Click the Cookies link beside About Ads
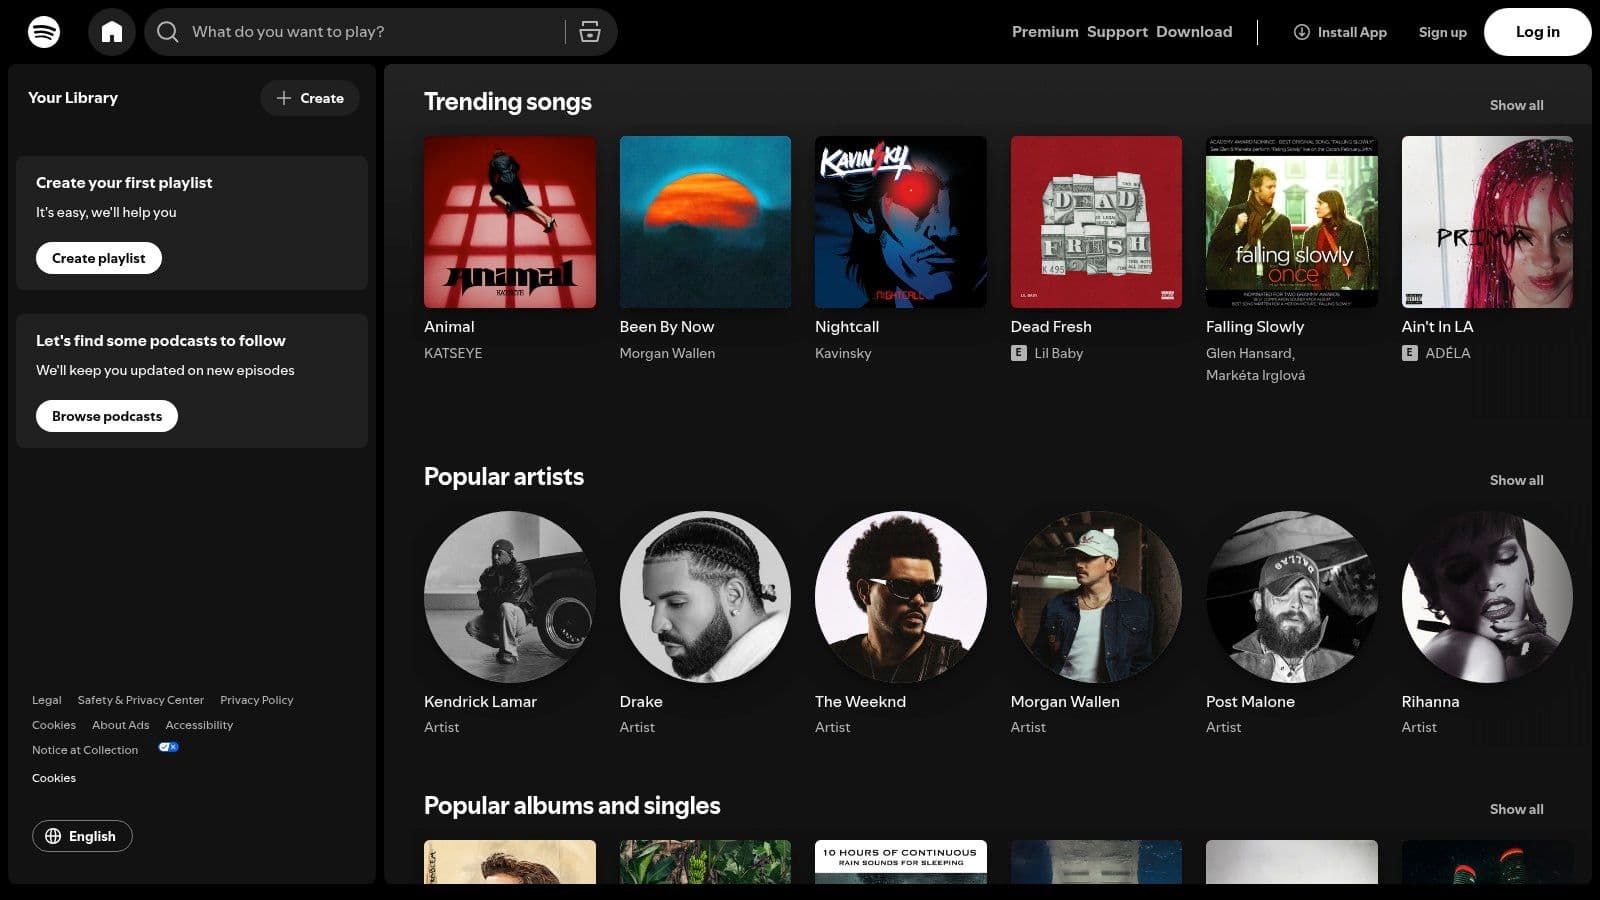 (54, 725)
